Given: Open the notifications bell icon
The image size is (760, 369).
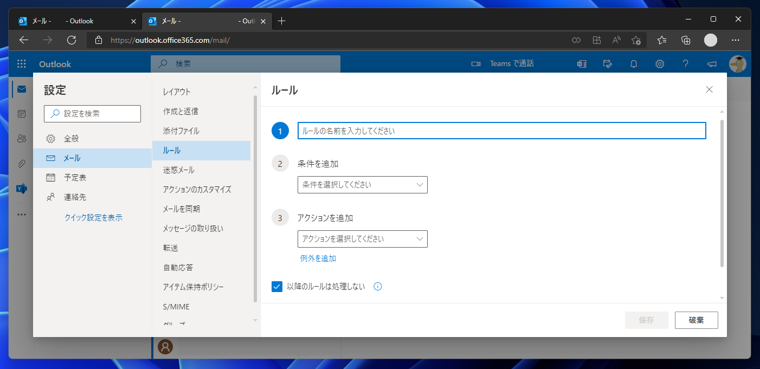Looking at the screenshot, I should (633, 64).
